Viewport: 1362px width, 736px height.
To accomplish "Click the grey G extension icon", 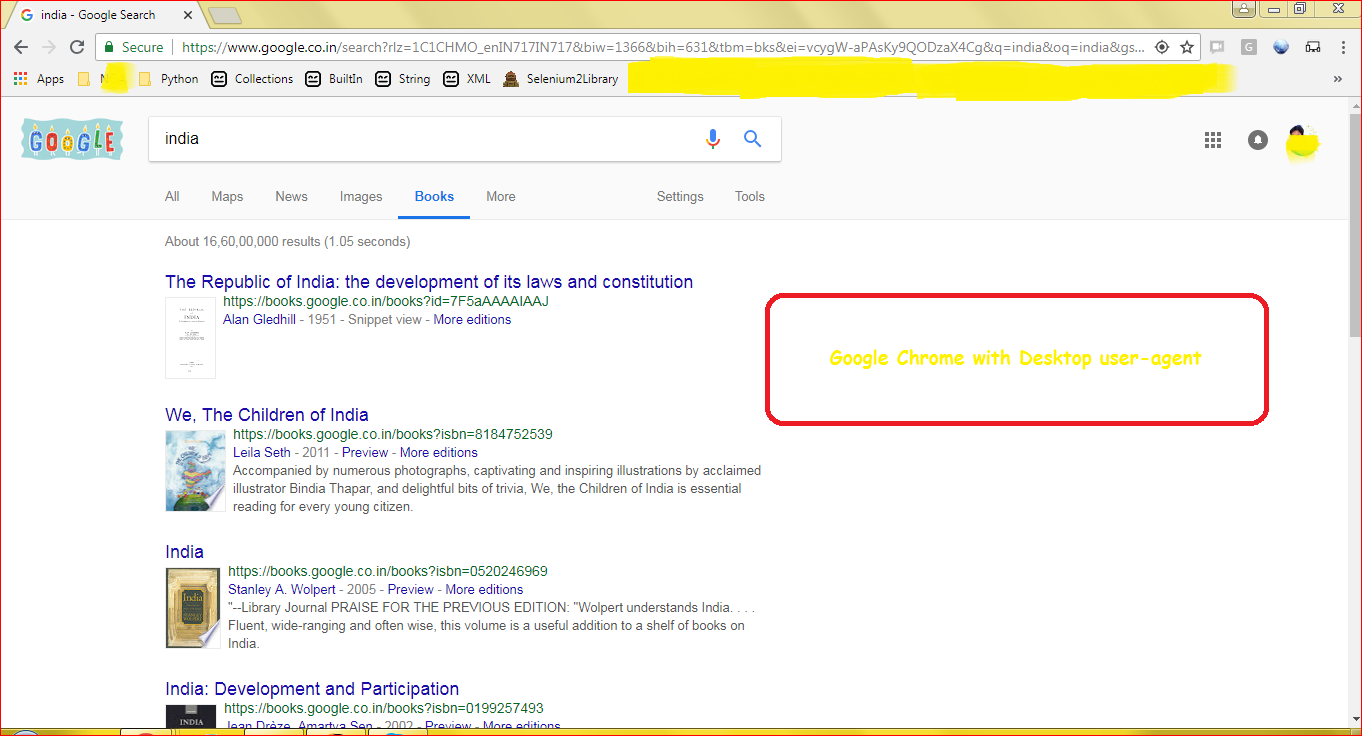I will pos(1249,47).
